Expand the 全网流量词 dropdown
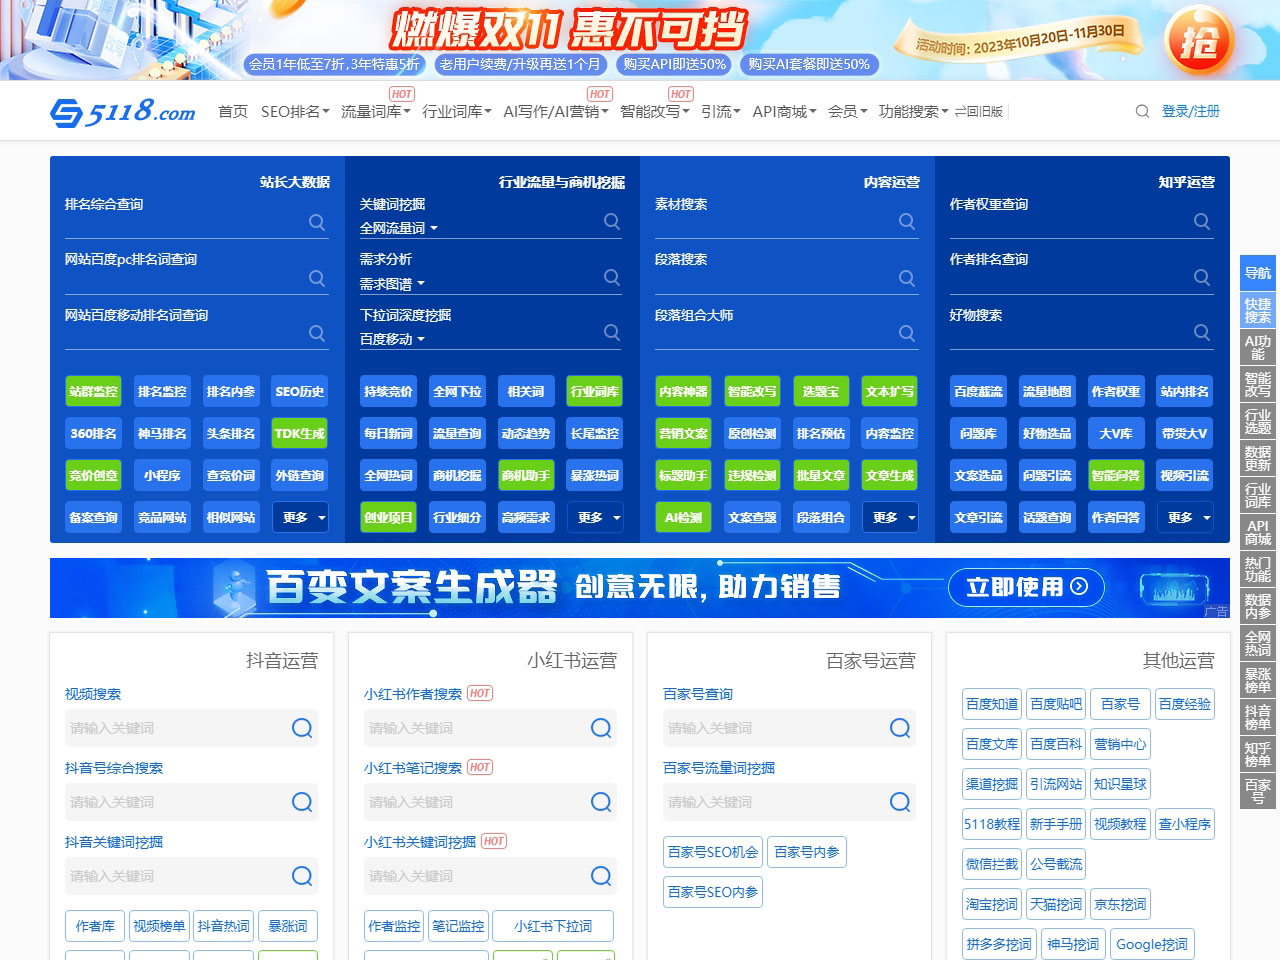This screenshot has width=1280, height=960. click(399, 228)
